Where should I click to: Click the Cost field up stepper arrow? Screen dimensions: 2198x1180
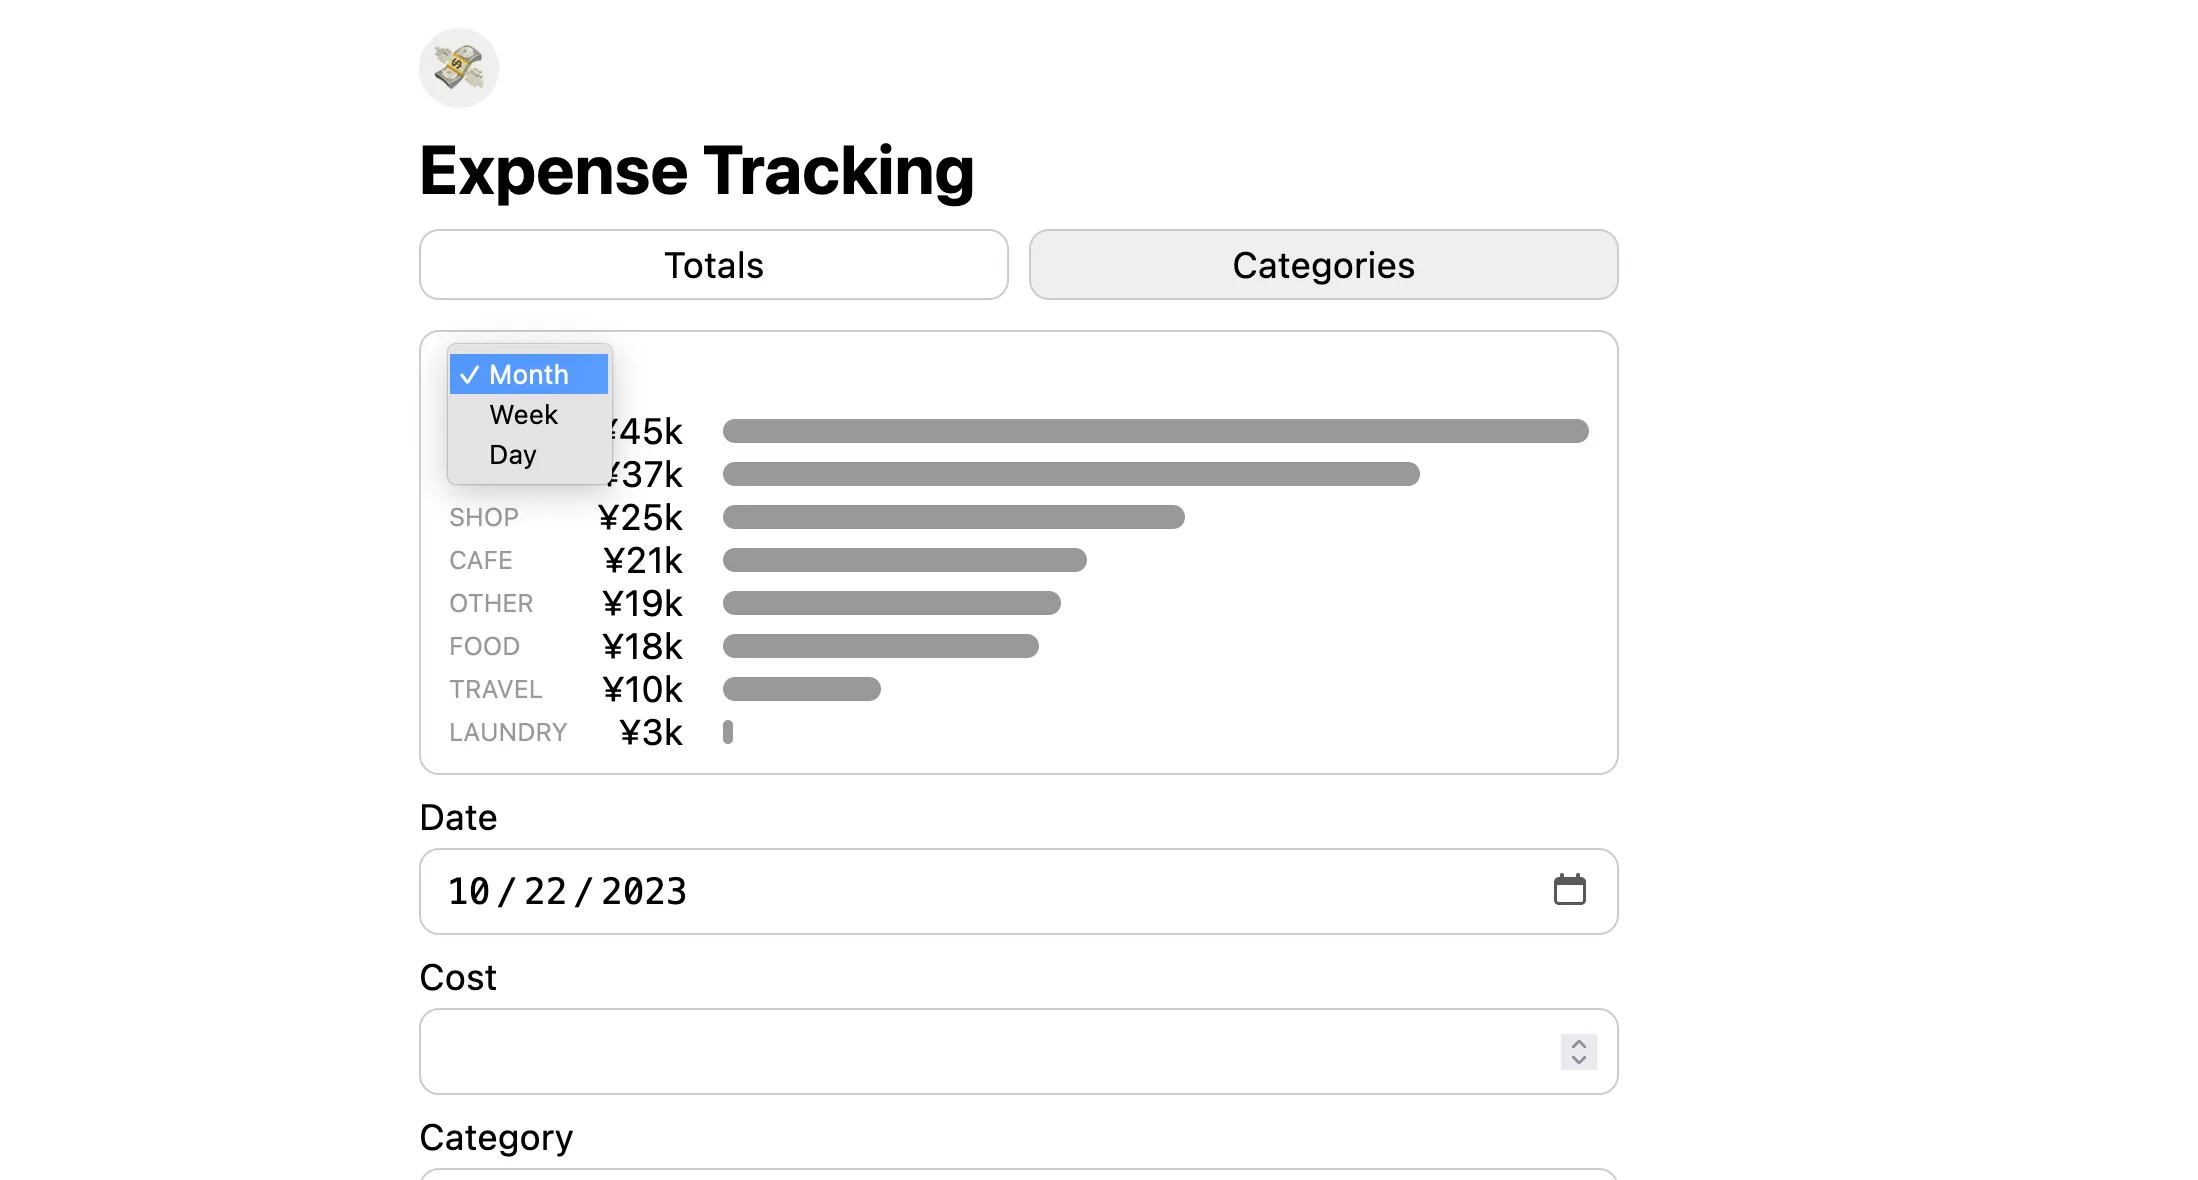1578,1043
